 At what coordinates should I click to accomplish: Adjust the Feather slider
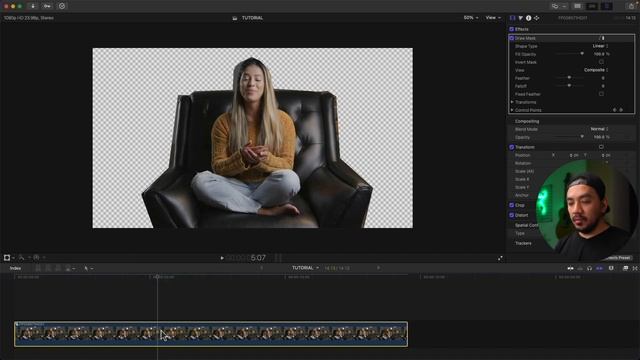(x=570, y=78)
